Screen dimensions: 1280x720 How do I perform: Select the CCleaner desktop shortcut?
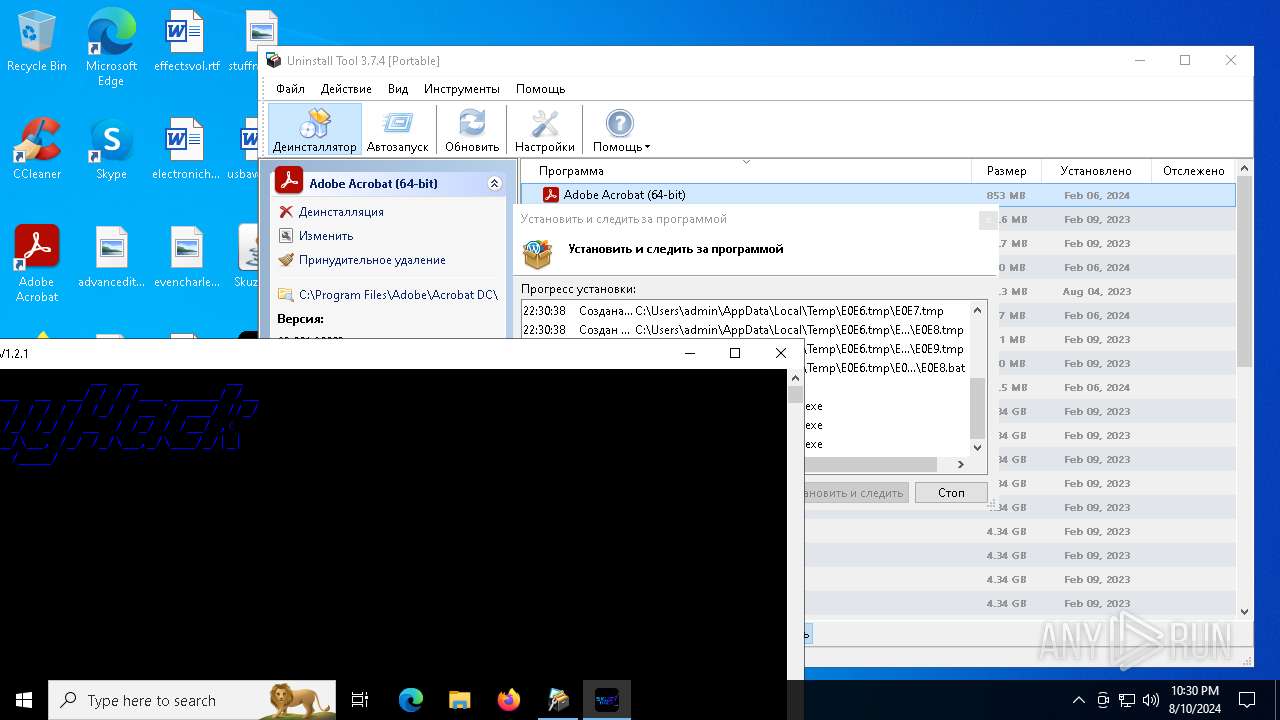pos(37,149)
